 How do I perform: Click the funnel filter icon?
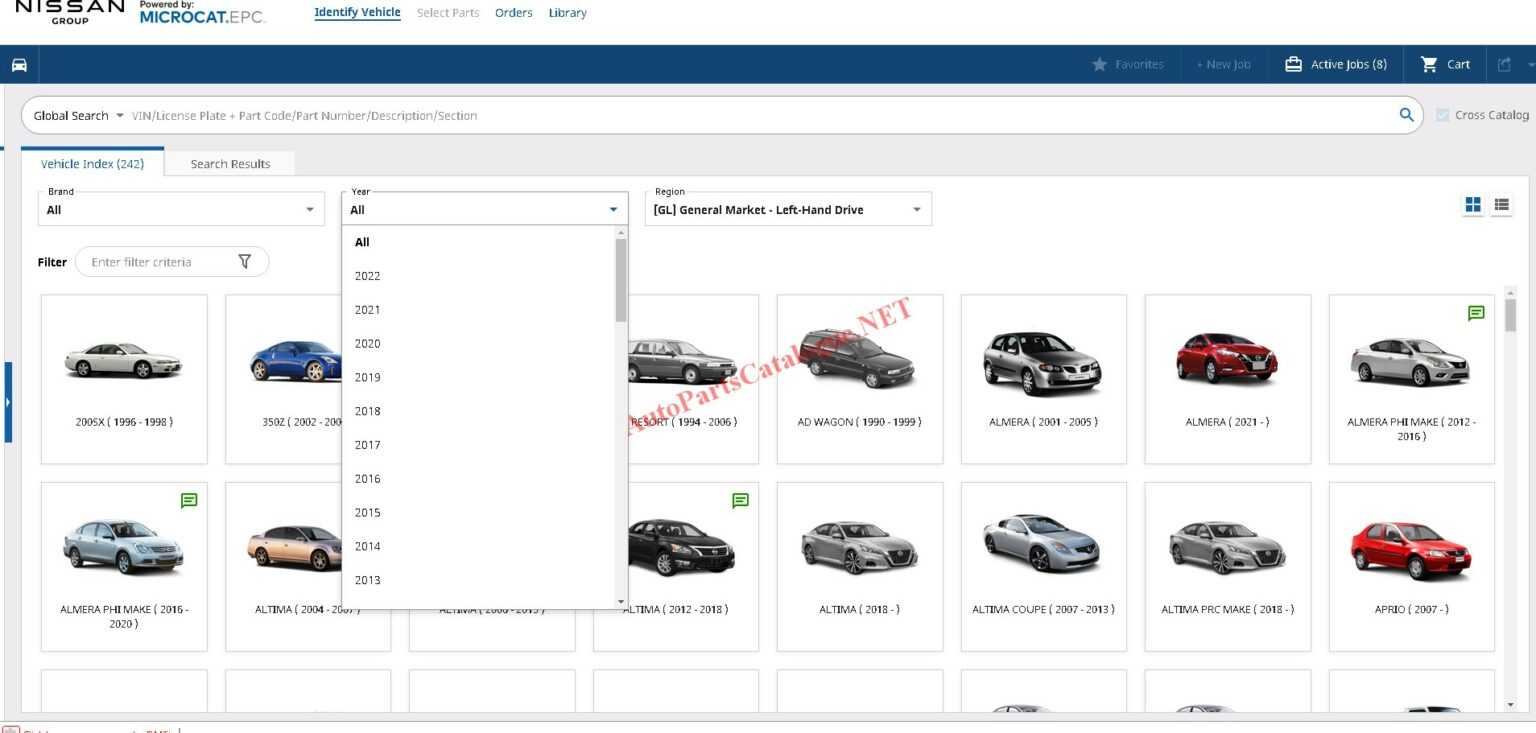245,261
